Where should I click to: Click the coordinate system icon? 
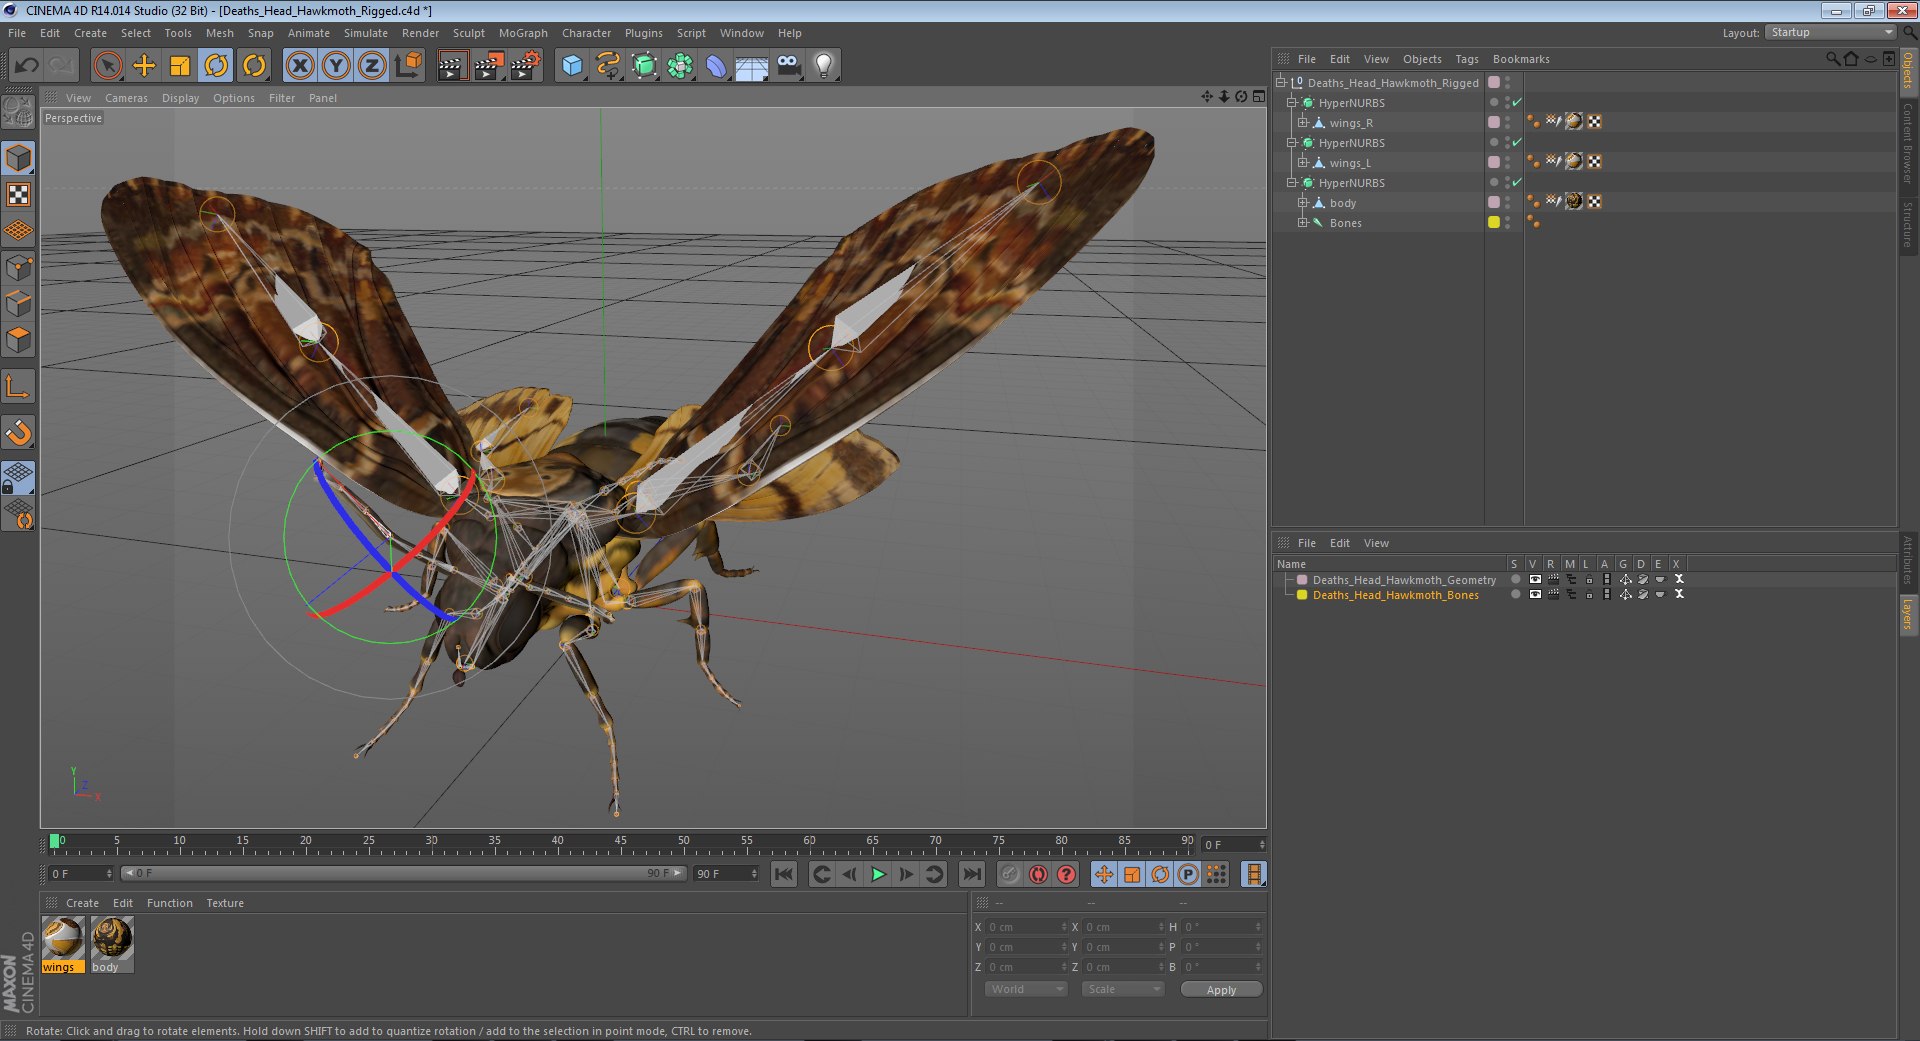[x=408, y=66]
